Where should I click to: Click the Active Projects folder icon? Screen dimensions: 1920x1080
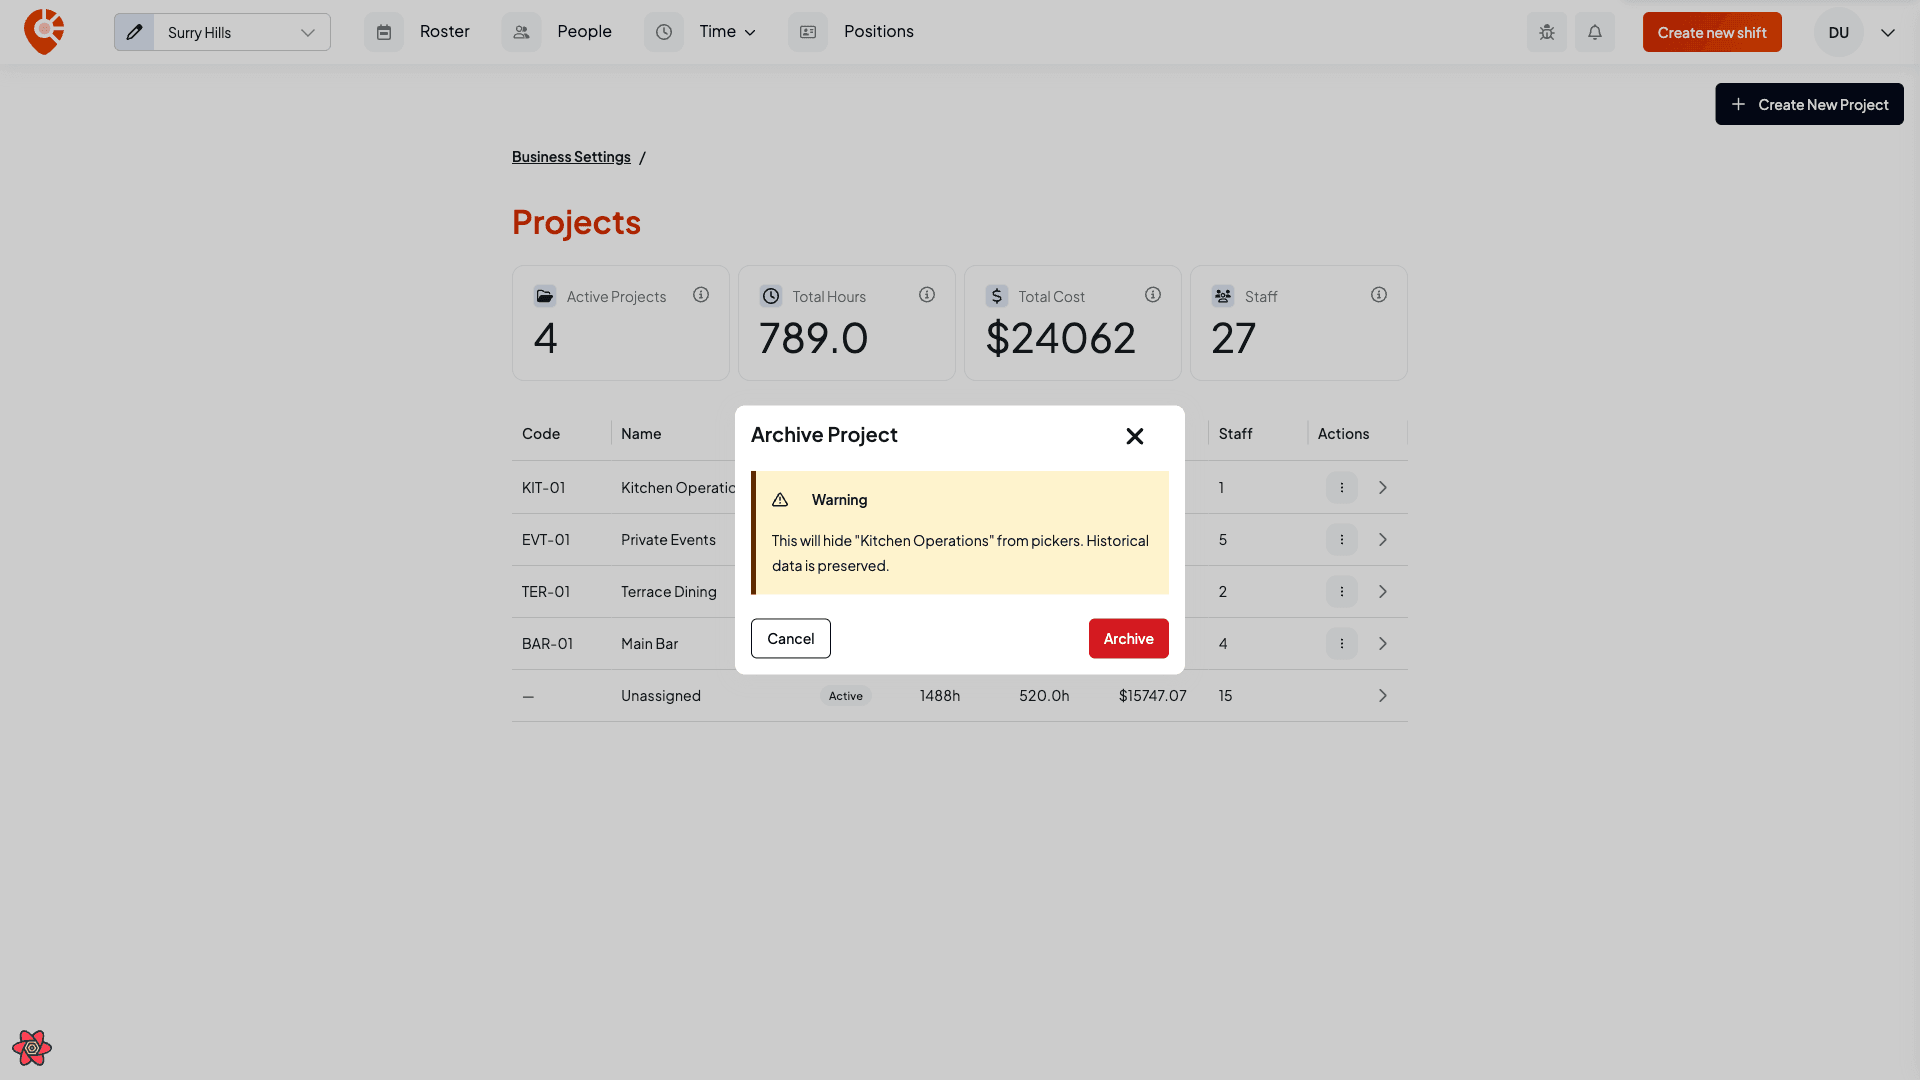(545, 296)
